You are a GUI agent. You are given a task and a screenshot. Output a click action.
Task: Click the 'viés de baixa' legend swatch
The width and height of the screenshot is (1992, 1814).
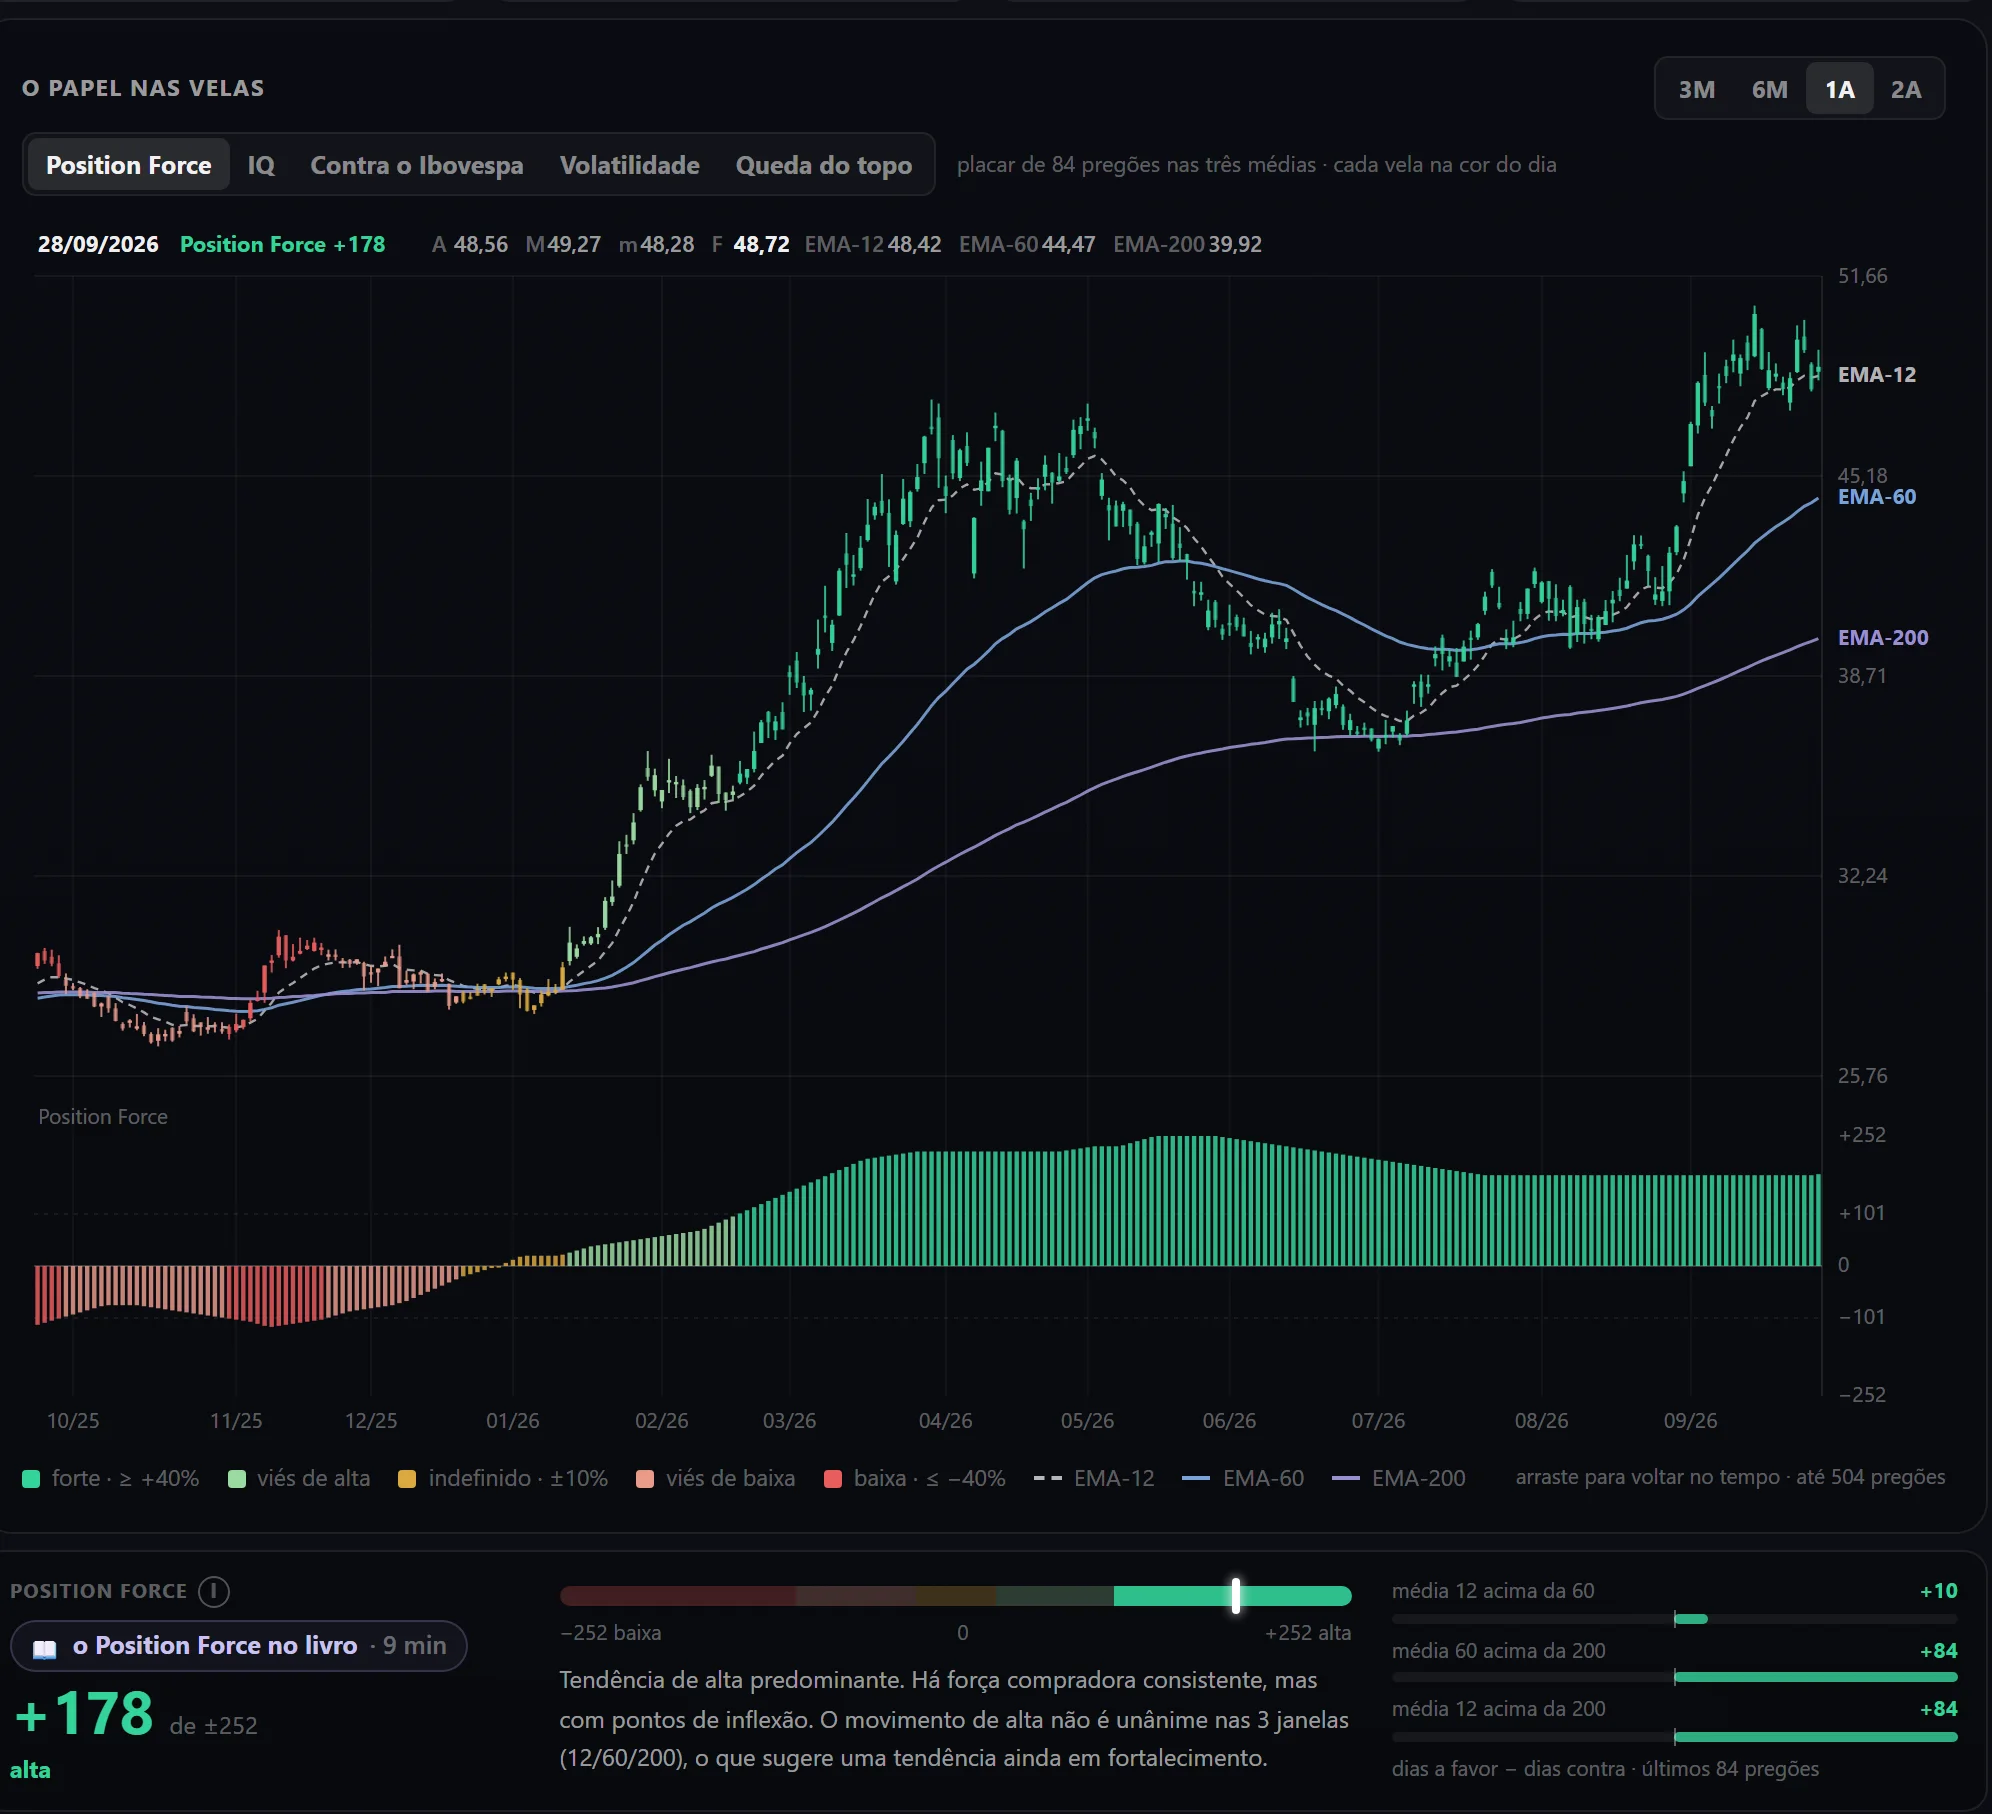coord(645,1479)
